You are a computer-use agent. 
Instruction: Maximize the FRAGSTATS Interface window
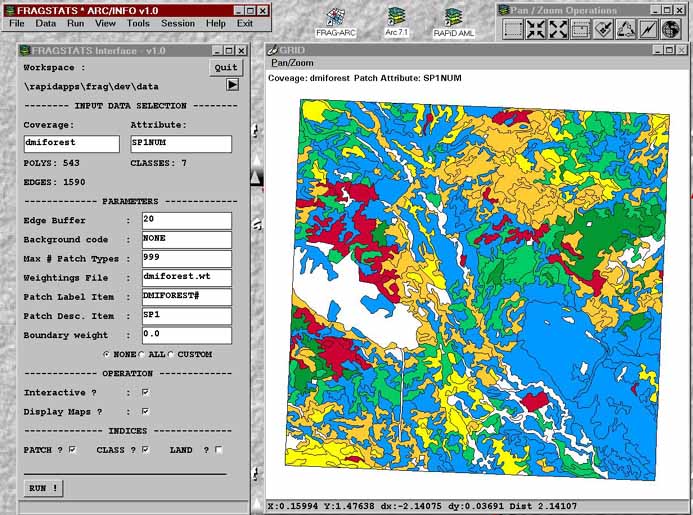point(229,50)
